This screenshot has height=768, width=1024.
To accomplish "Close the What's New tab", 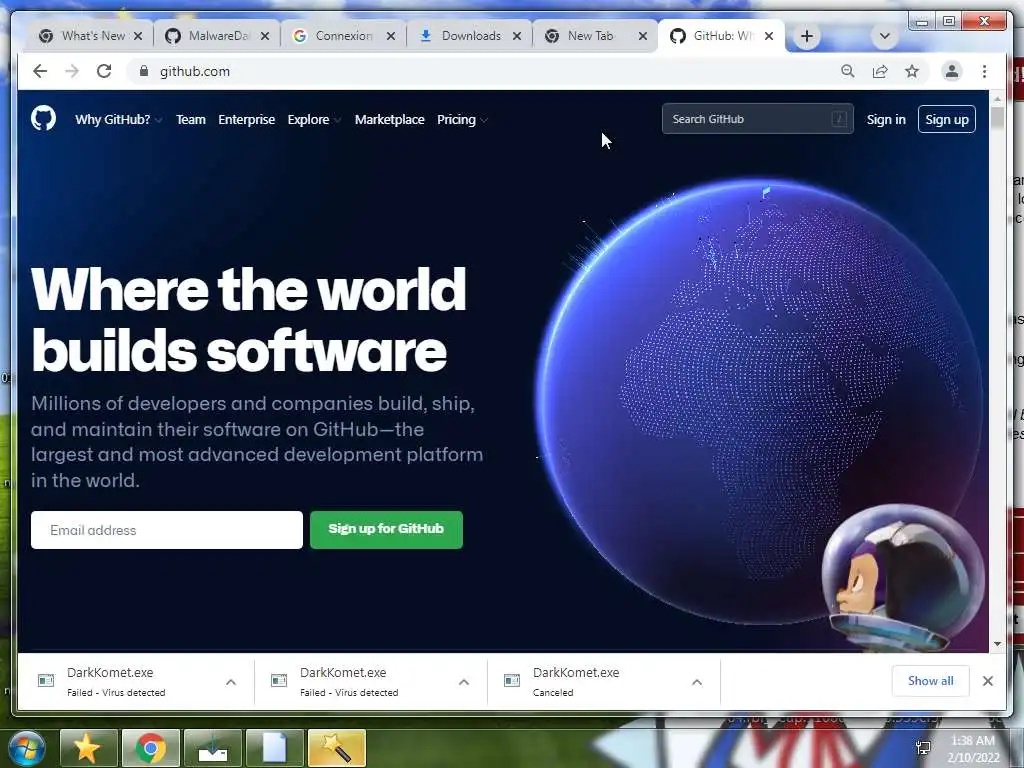I will (x=138, y=37).
